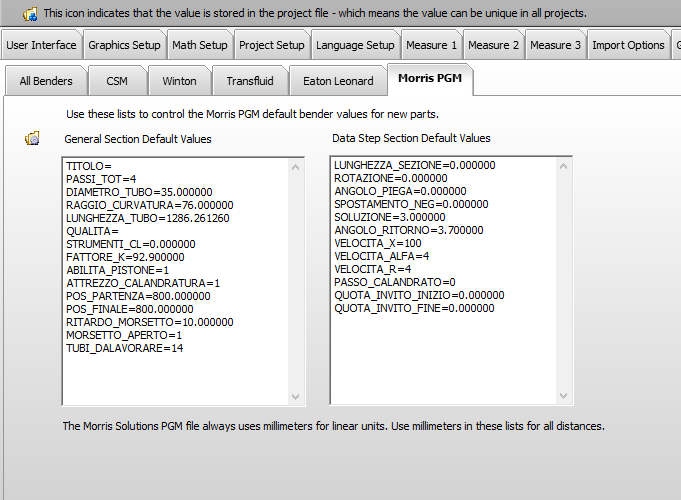681x500 pixels.
Task: Click the QUOTA_INVITO_FINE=0.000000 line
Action: [414, 309]
